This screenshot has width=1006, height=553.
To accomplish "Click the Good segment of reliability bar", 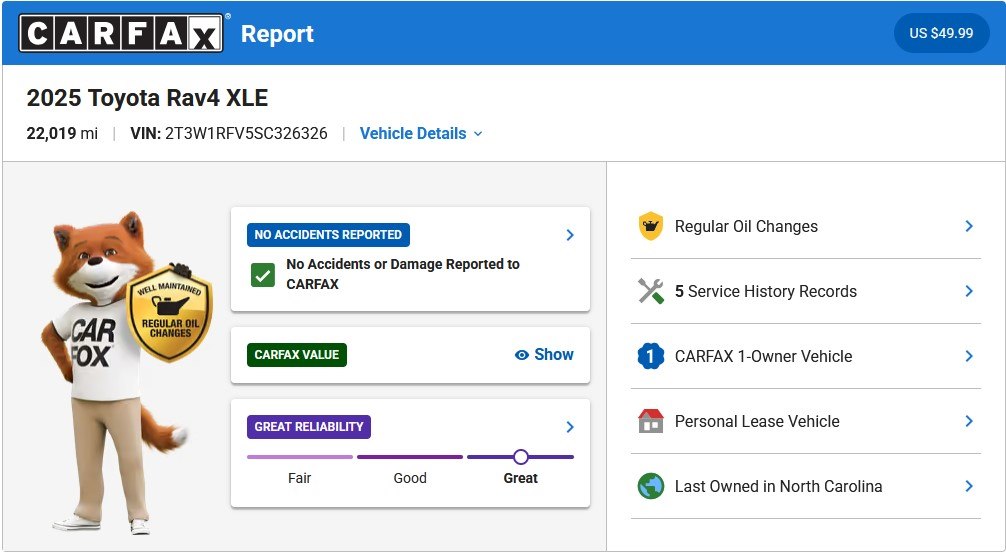I will point(410,457).
